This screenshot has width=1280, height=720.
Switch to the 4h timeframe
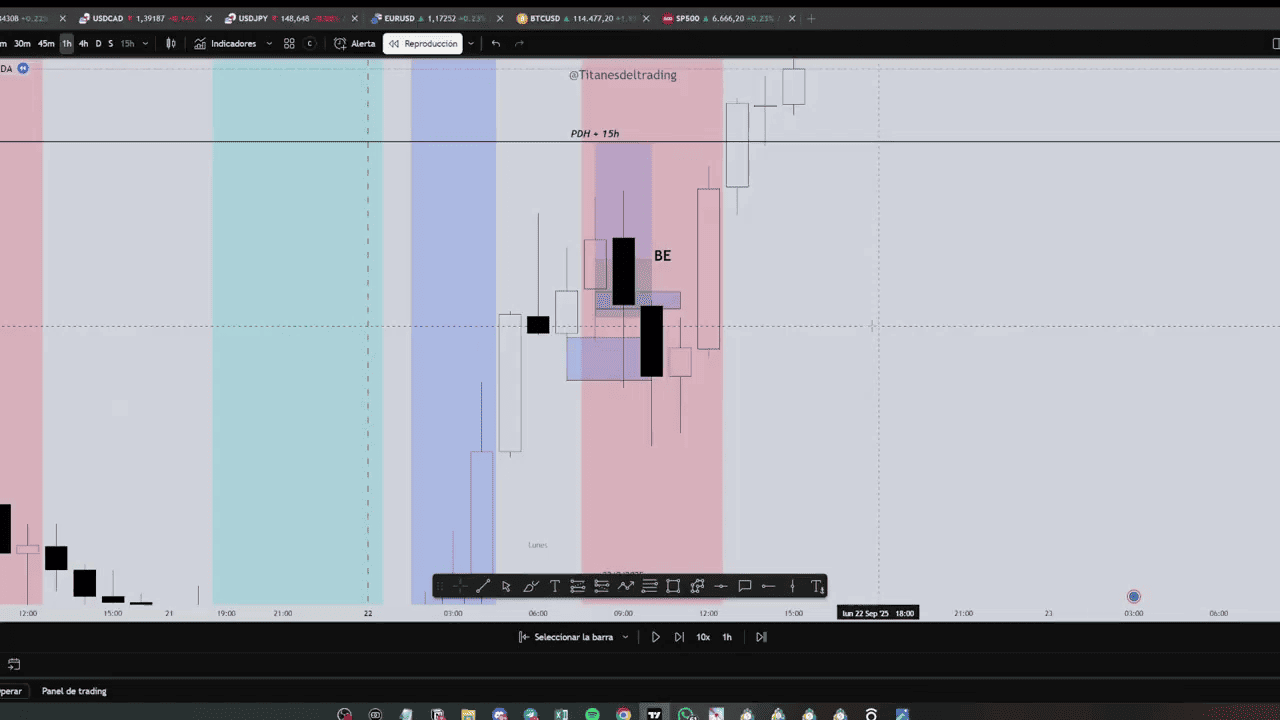83,43
